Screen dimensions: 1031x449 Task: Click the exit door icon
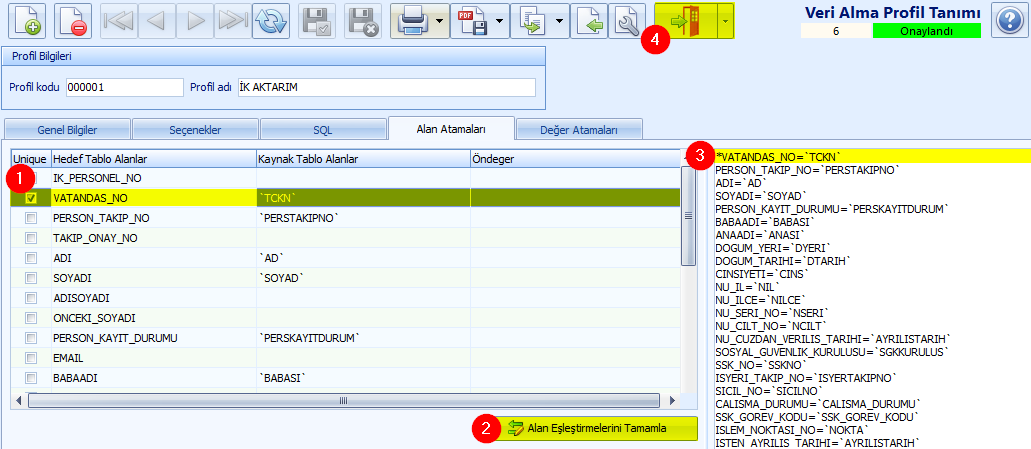[686, 20]
